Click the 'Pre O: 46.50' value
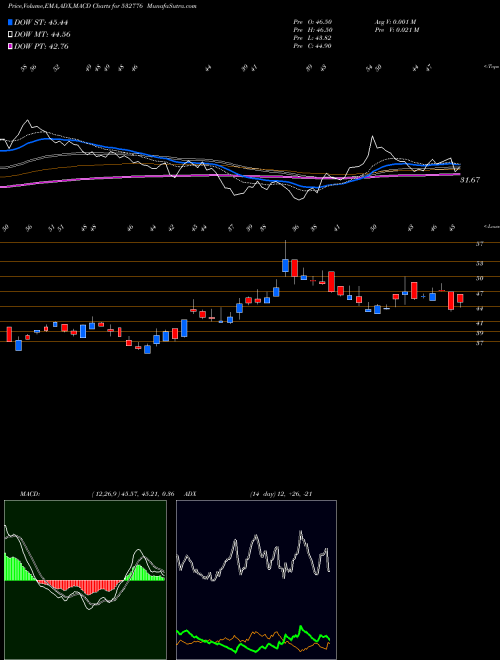This screenshot has height=660, width=500. (x=312, y=22)
